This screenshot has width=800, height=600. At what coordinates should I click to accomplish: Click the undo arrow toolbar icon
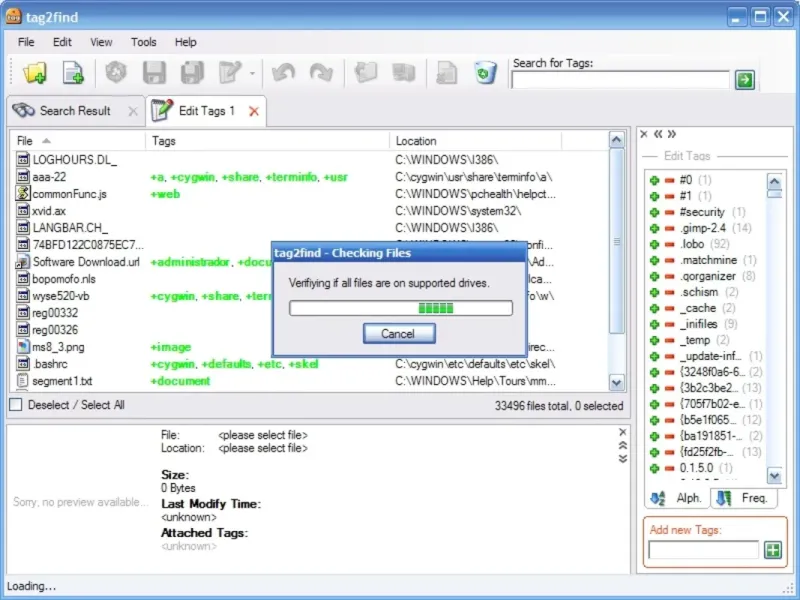click(x=283, y=73)
